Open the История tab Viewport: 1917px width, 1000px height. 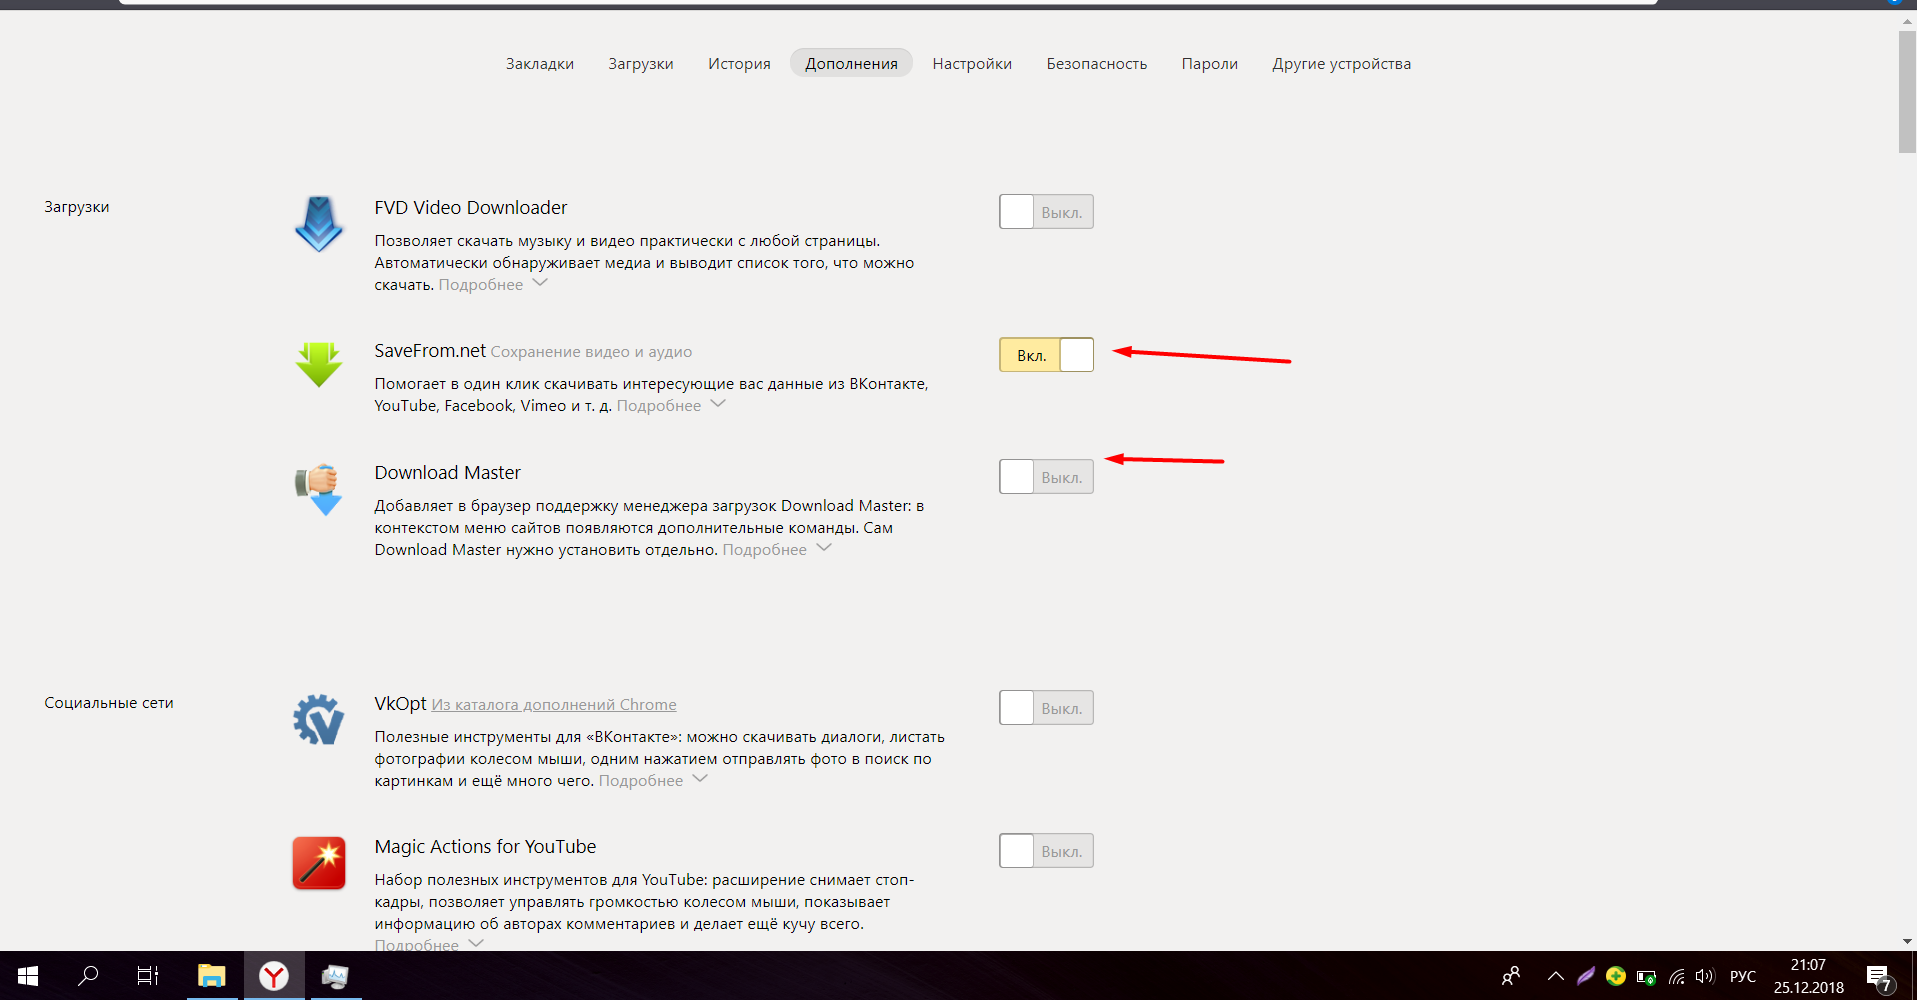pos(739,63)
